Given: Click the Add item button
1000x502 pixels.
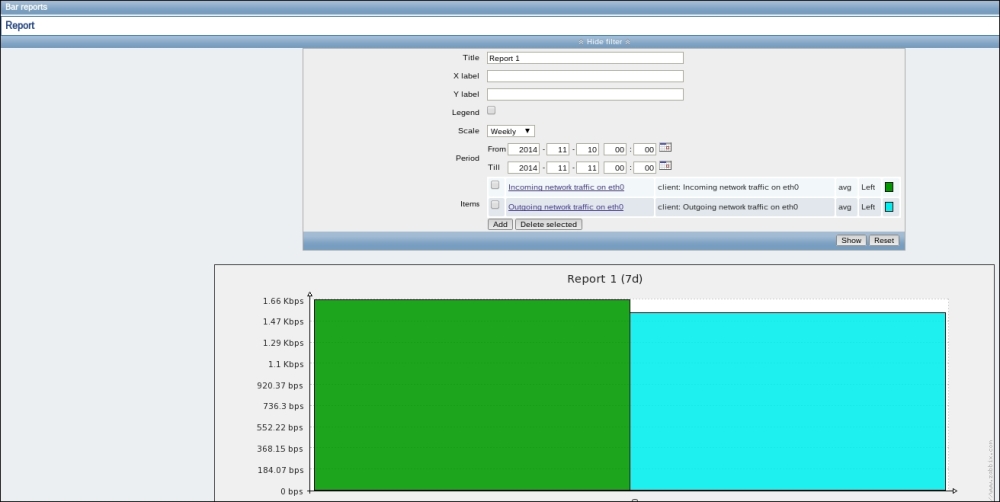Looking at the screenshot, I should pyautogui.click(x=500, y=224).
